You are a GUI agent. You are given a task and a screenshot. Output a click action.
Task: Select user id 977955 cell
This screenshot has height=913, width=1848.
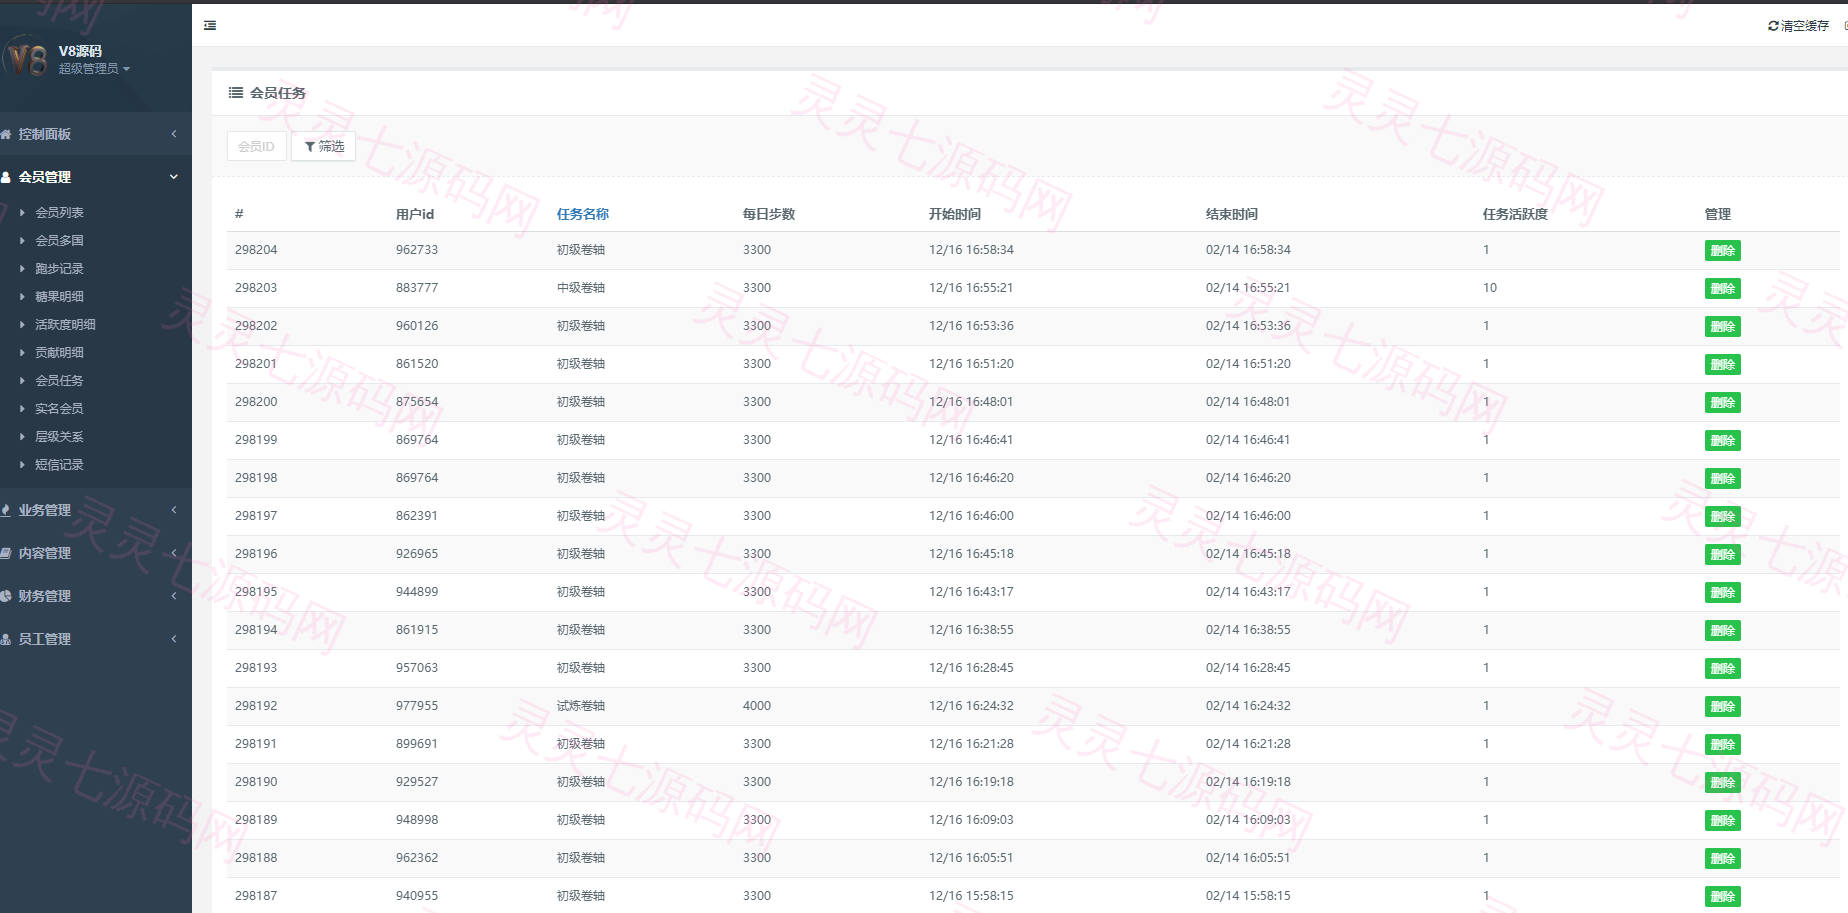coord(417,706)
